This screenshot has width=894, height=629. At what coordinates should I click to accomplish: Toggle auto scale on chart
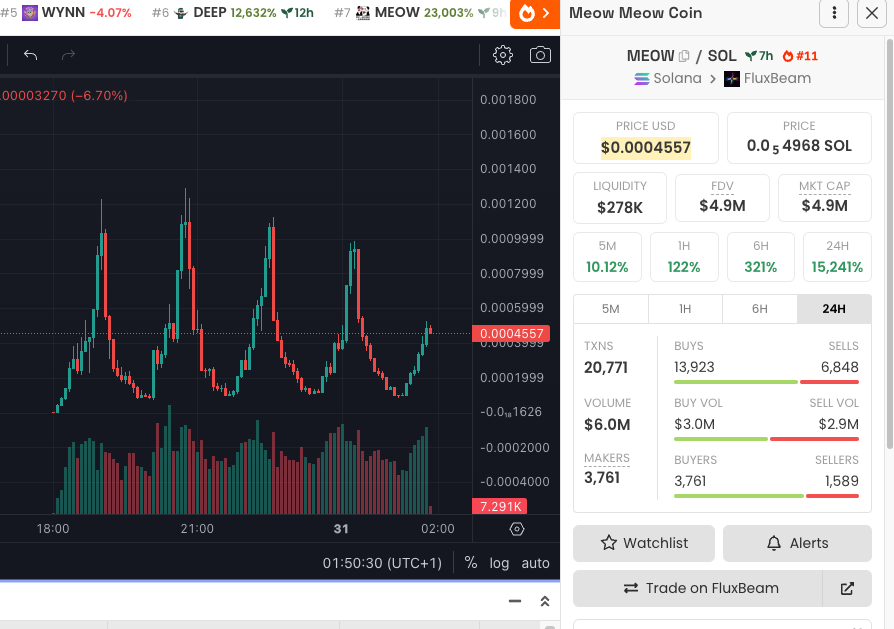(535, 563)
